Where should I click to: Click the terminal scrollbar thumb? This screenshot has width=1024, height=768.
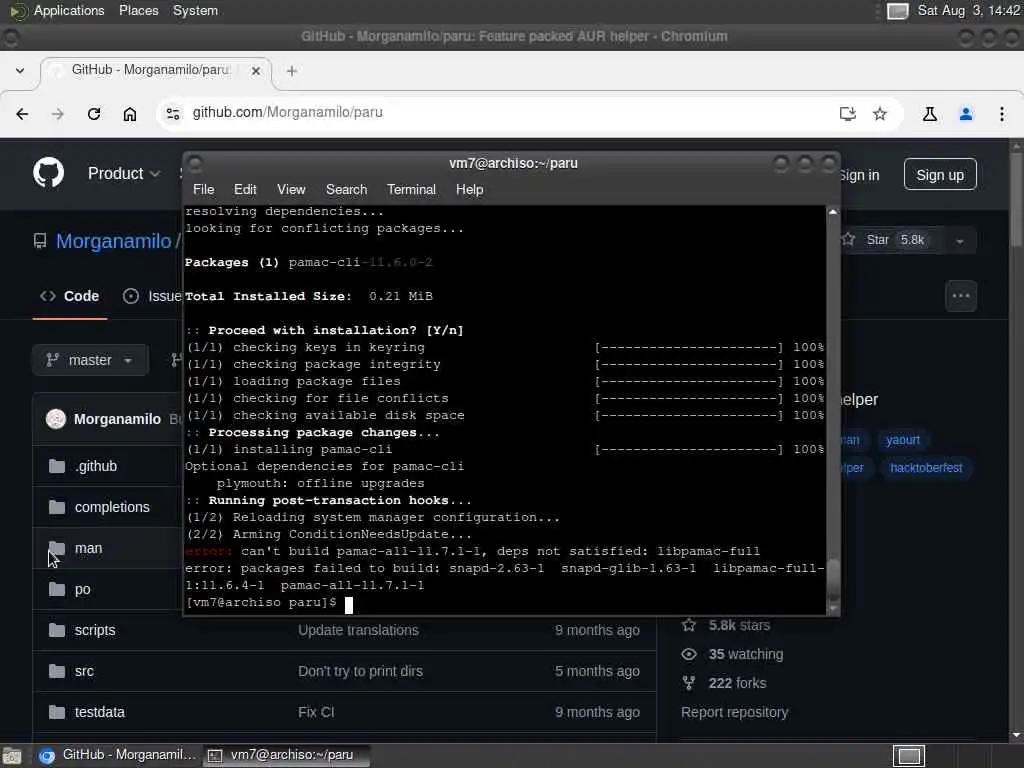point(833,580)
